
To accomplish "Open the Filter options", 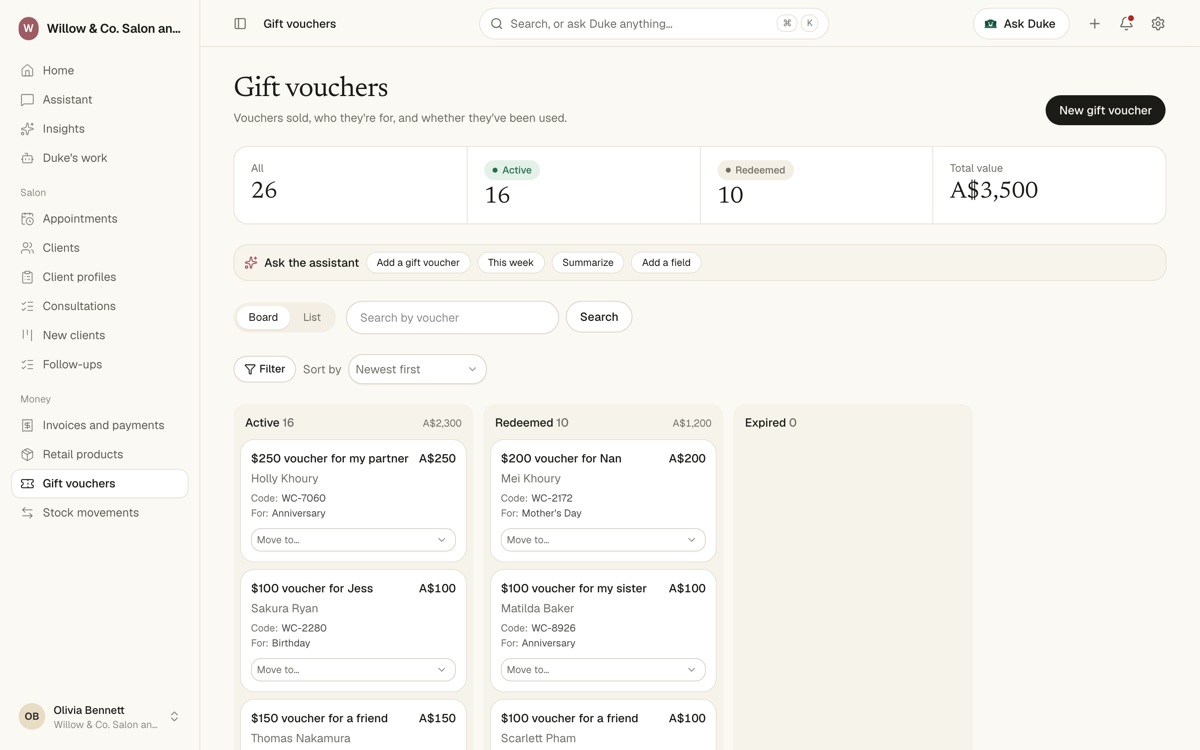I will [x=264, y=369].
